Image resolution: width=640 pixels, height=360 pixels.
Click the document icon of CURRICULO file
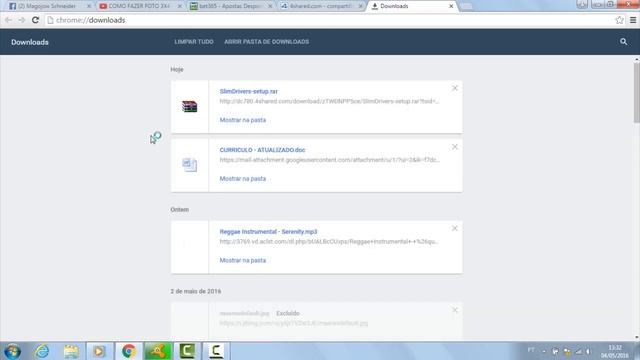(189, 165)
